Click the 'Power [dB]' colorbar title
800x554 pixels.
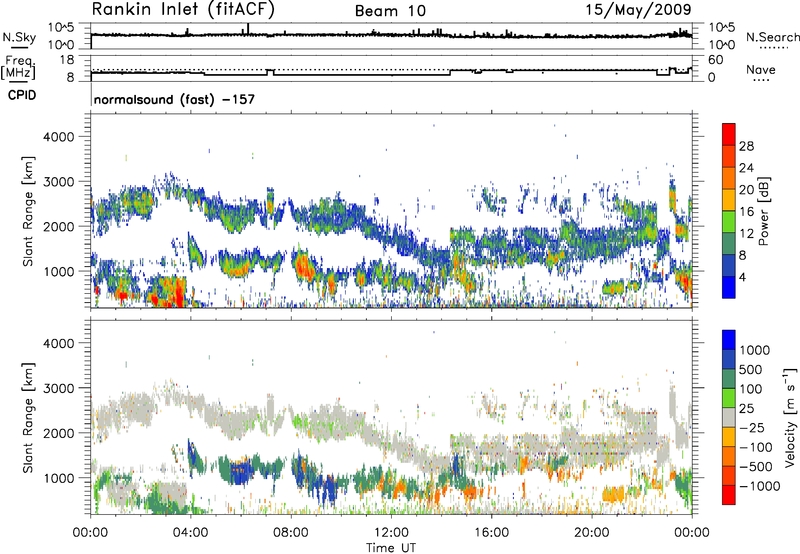point(763,211)
